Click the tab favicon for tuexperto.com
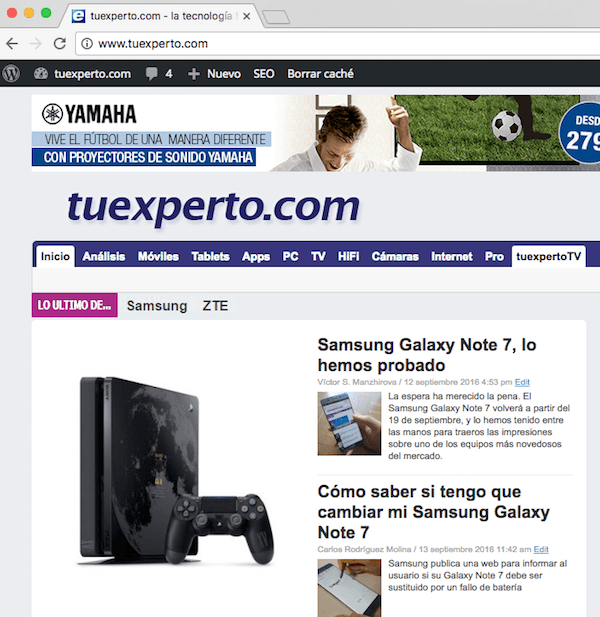The height and width of the screenshot is (617, 600). [78, 16]
